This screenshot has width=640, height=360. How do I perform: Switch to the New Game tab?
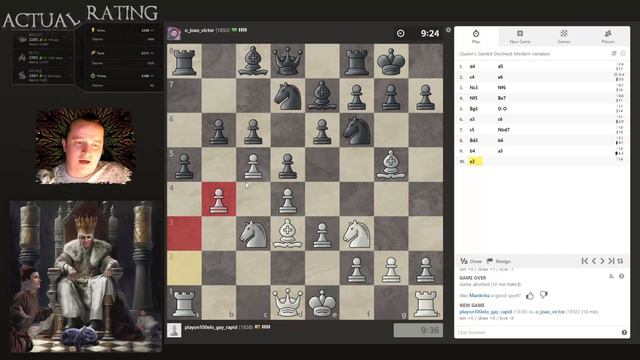point(520,36)
